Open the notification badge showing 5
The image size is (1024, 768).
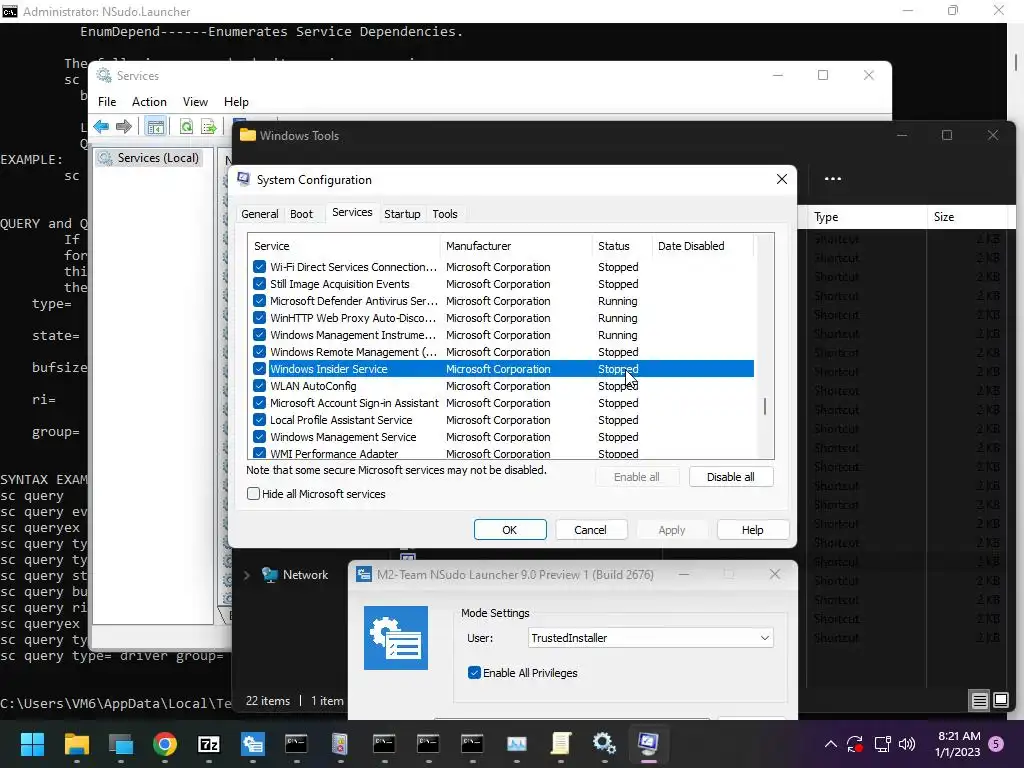click(996, 744)
